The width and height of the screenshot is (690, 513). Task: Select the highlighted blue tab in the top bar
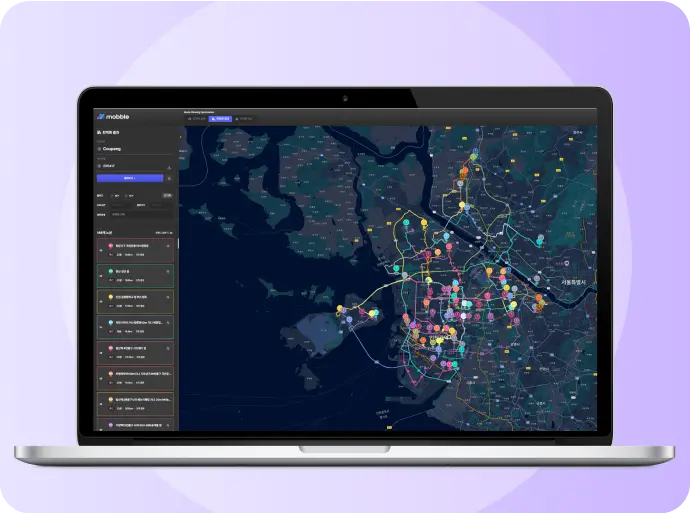(220, 119)
